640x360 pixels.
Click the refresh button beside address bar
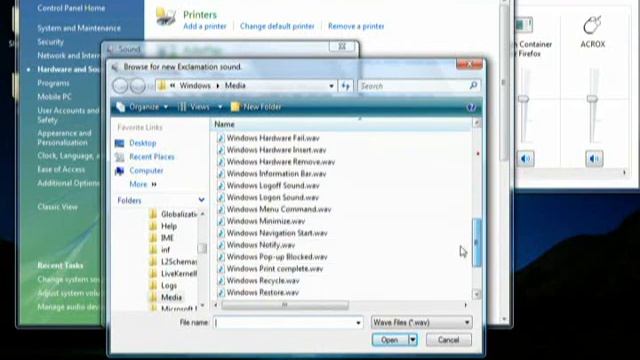pos(346,86)
